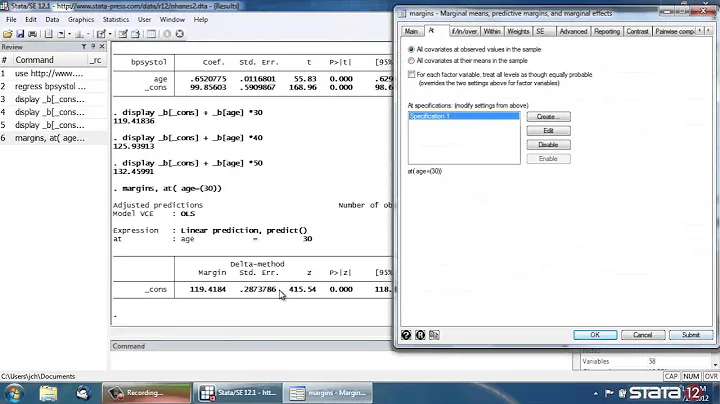Open the File menu

click(11, 20)
